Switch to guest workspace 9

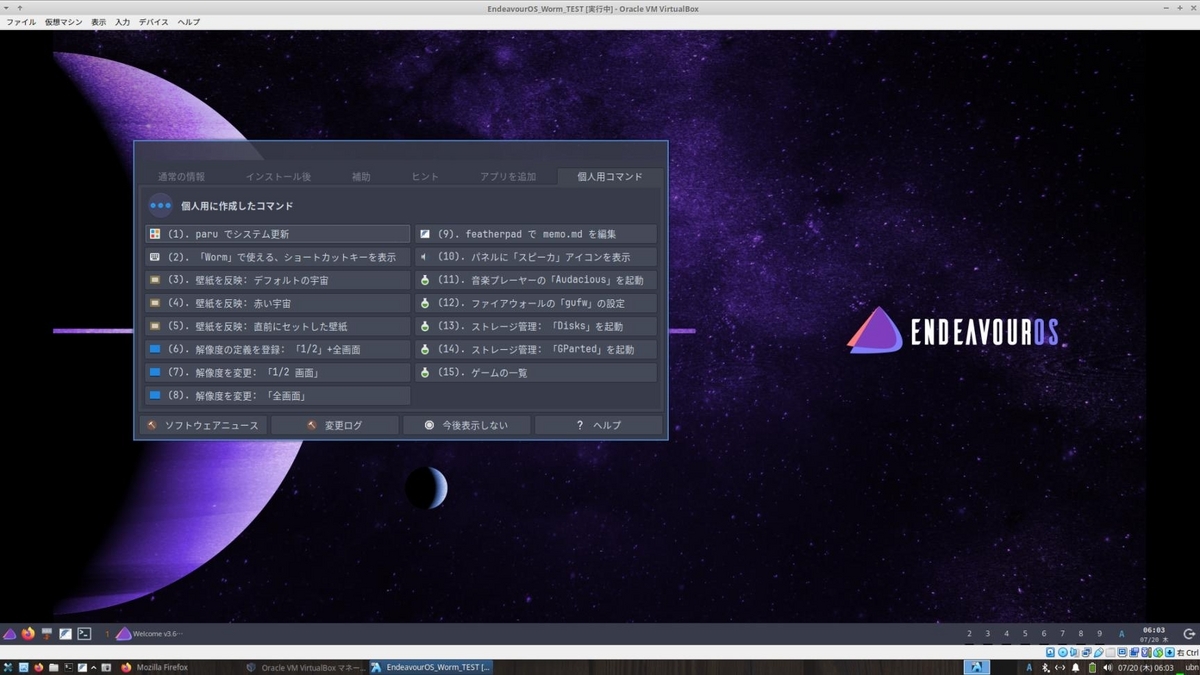point(1099,634)
